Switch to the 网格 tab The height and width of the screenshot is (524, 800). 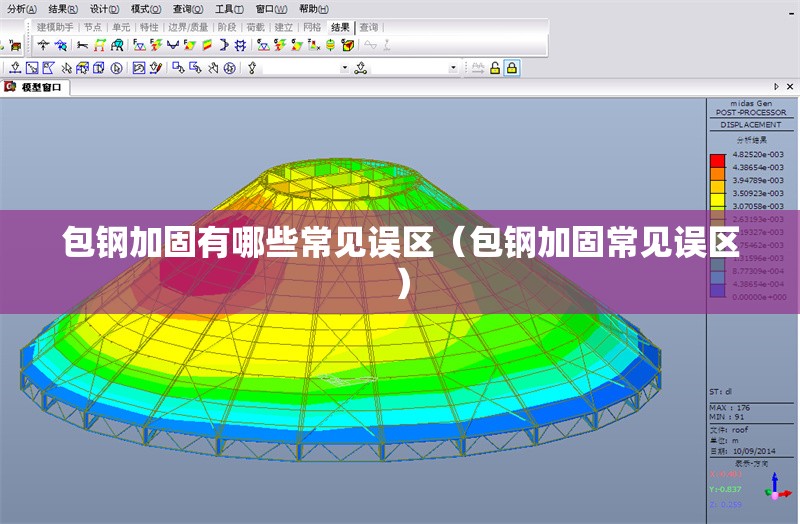pyautogui.click(x=312, y=27)
